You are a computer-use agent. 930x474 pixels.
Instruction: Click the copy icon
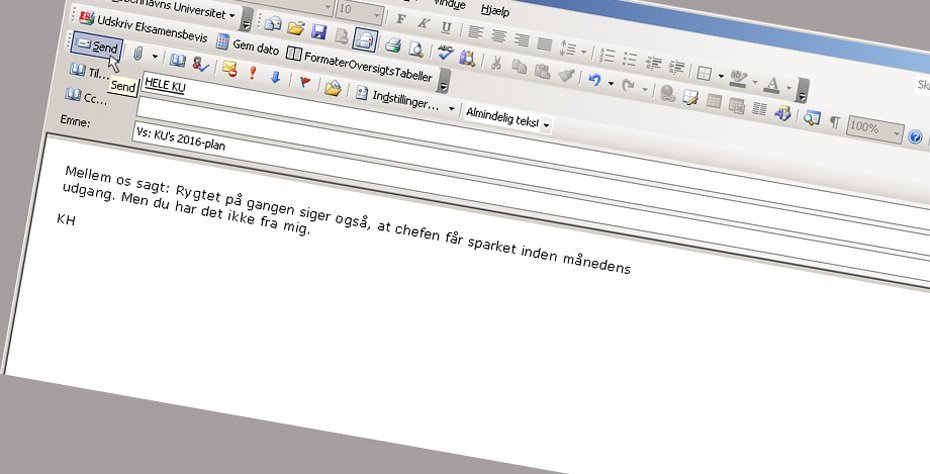coord(519,66)
